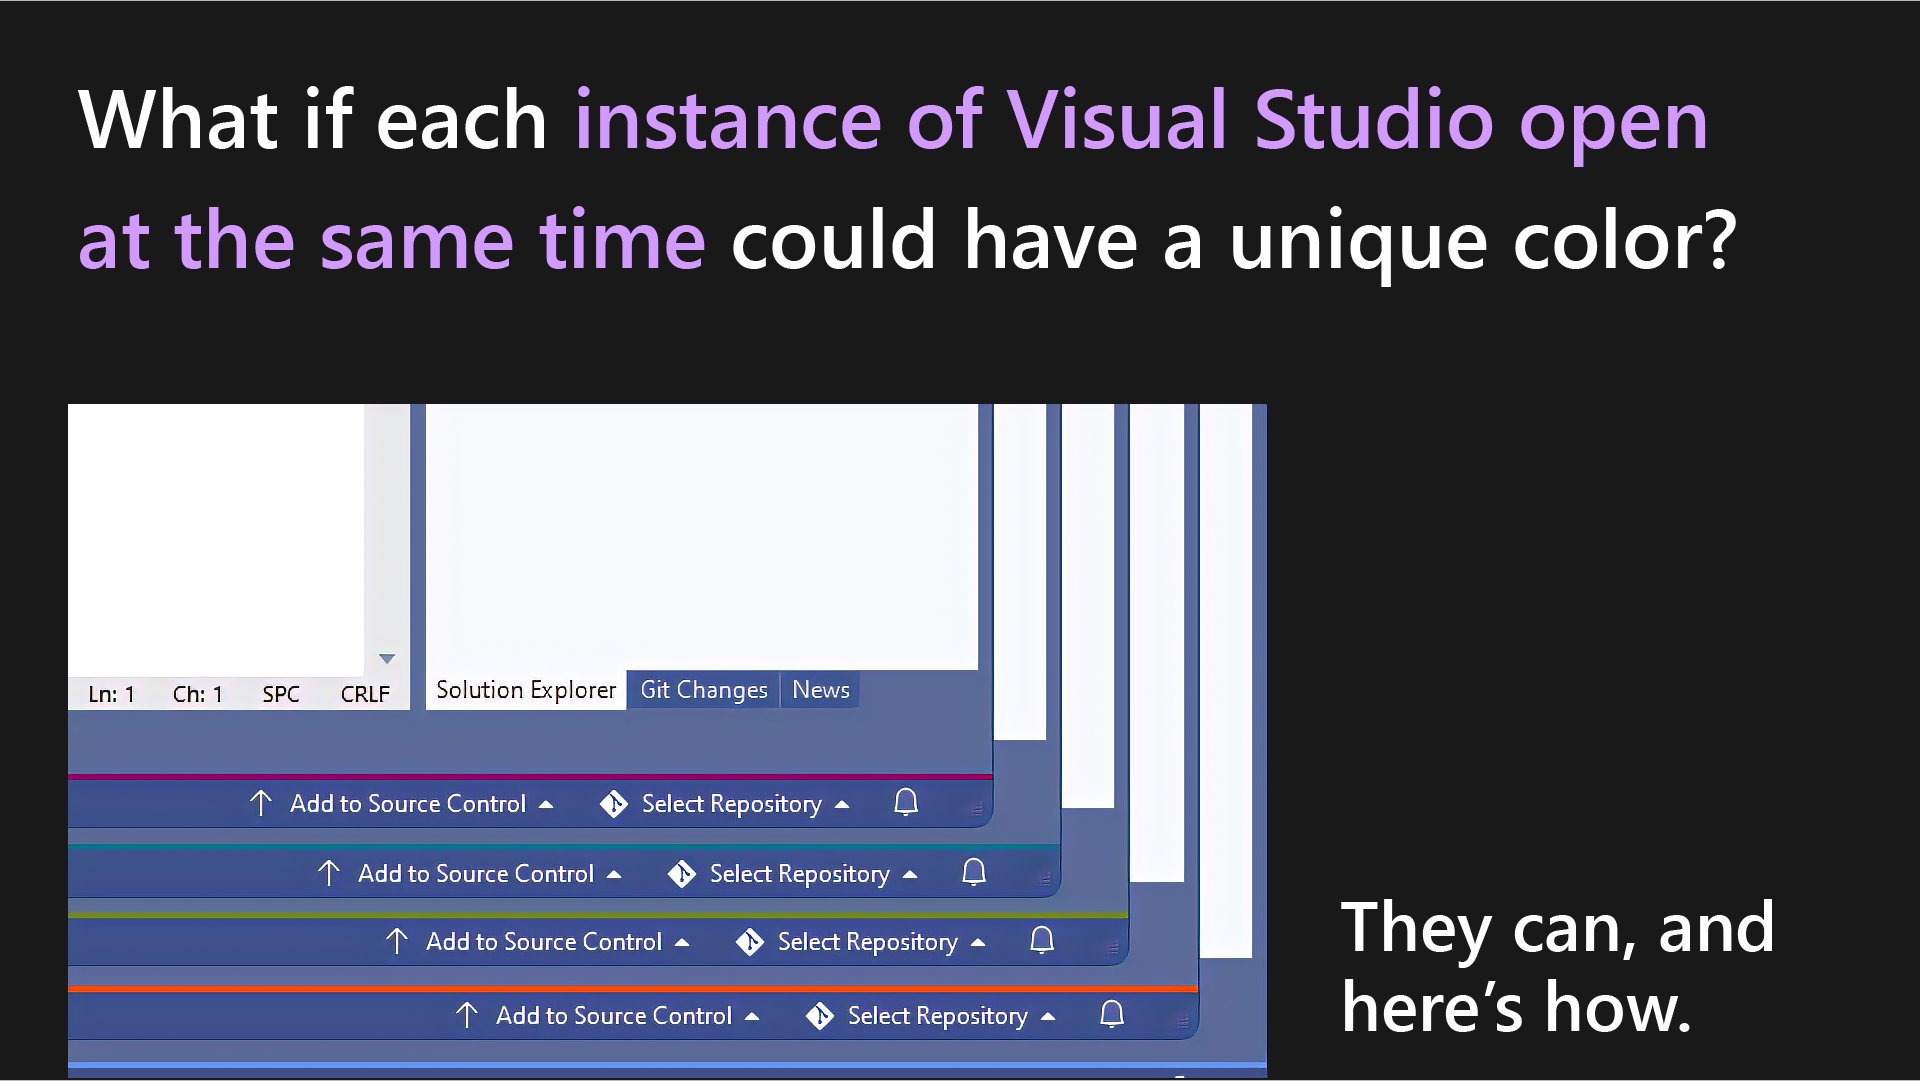Click the notification bell on the bottom toolbar
Viewport: 1920px width, 1081px height.
click(x=1110, y=1015)
